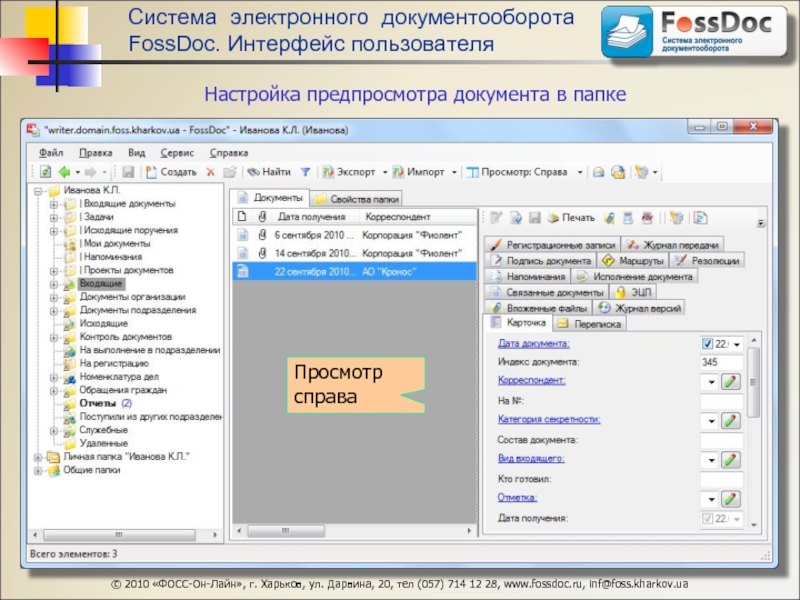Click the paperclip attachment column header

pos(262,216)
